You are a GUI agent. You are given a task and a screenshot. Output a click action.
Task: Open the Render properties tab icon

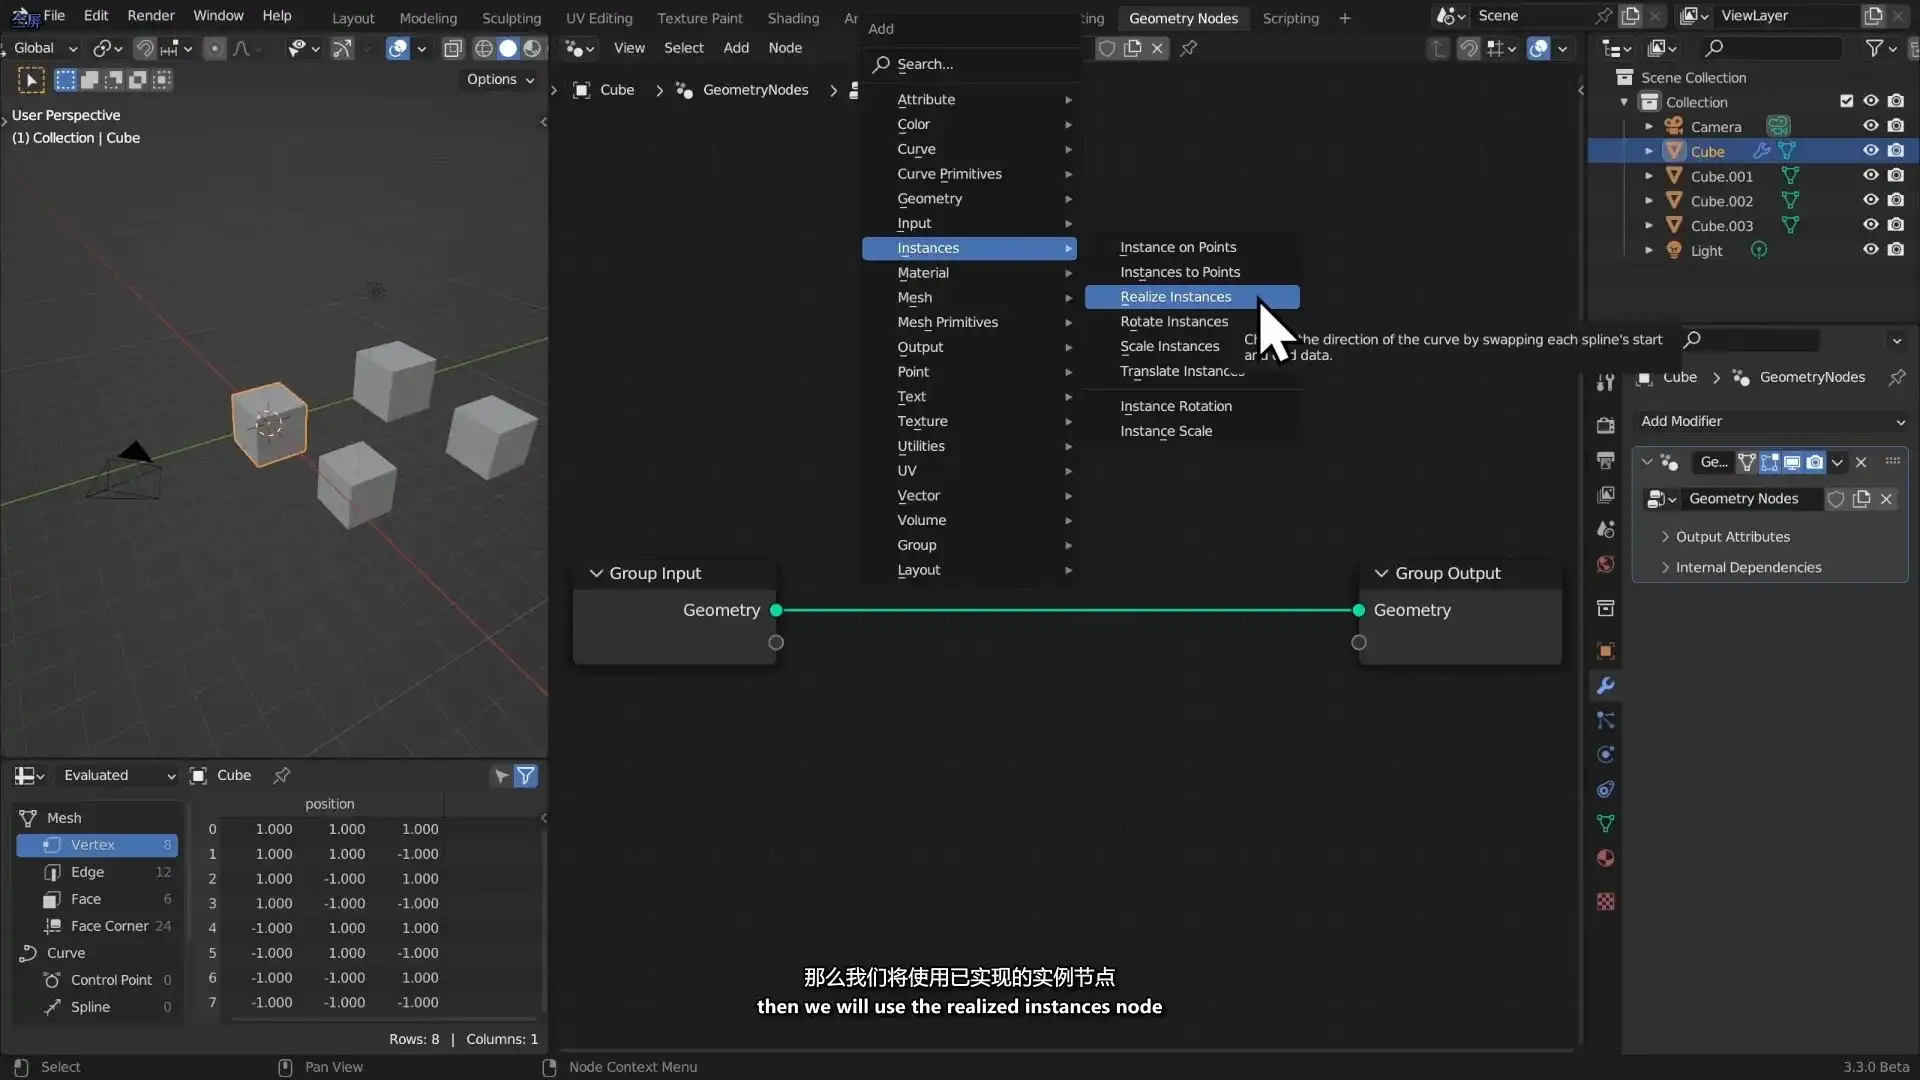tap(1605, 425)
